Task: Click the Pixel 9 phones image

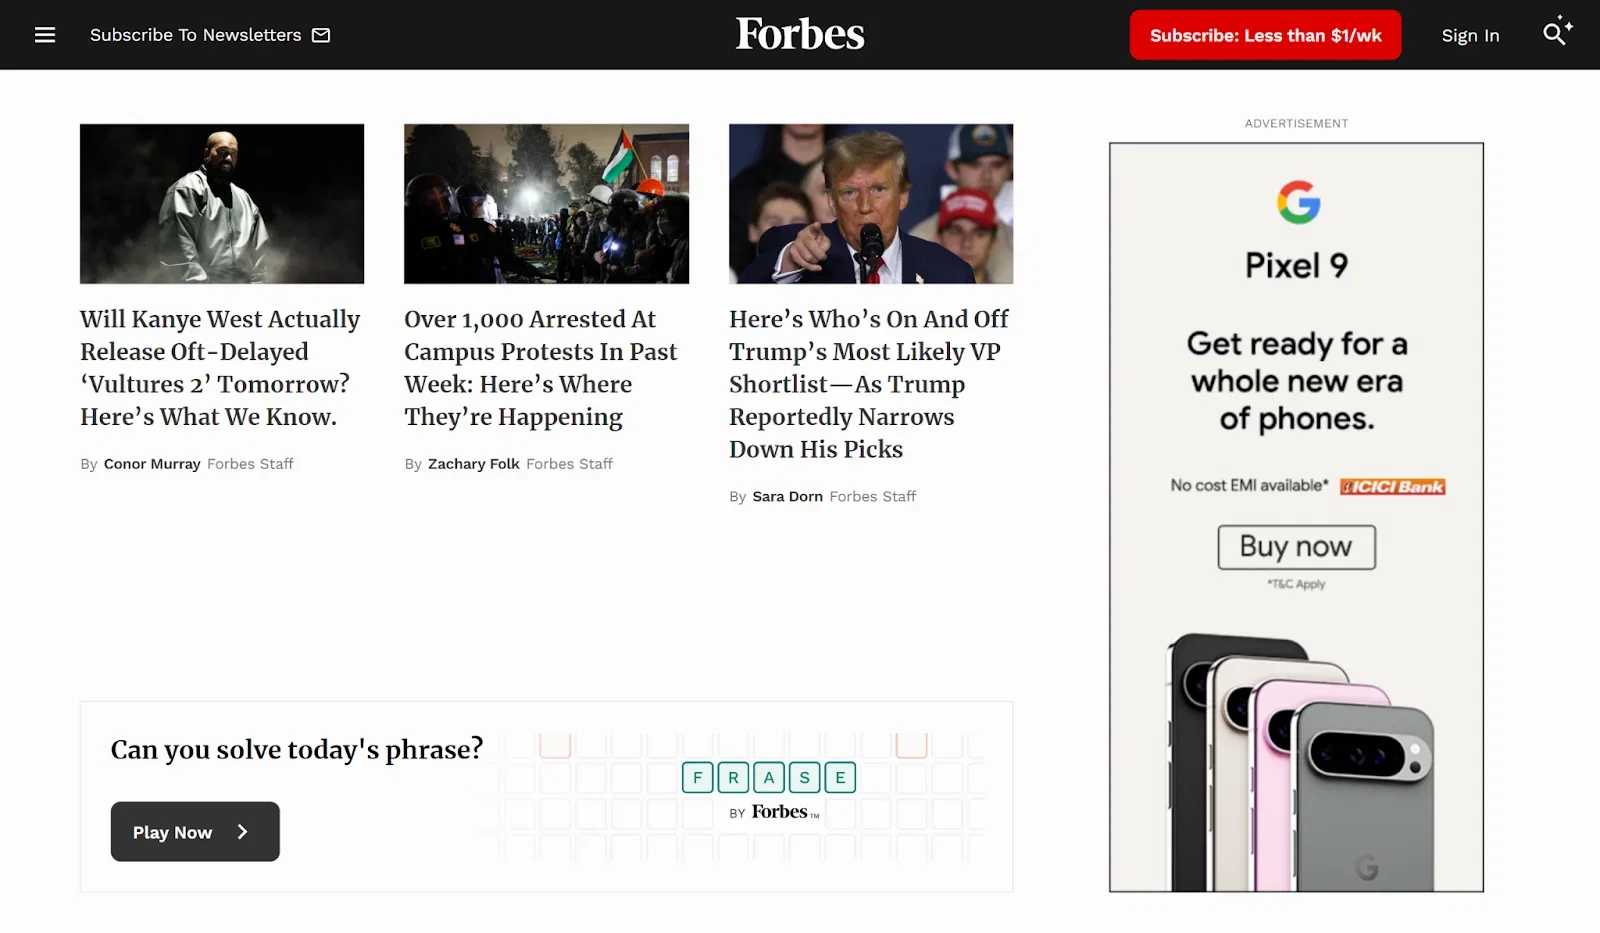Action: [x=1301, y=762]
